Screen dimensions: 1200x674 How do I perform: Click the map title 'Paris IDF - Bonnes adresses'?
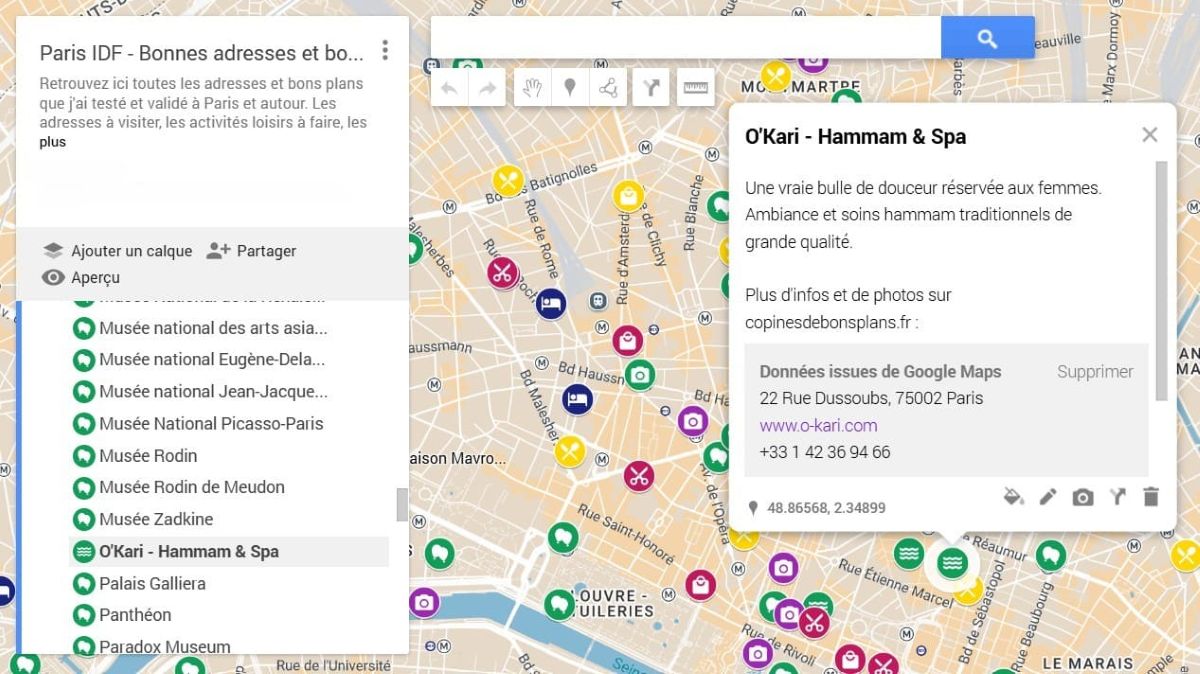[x=202, y=53]
